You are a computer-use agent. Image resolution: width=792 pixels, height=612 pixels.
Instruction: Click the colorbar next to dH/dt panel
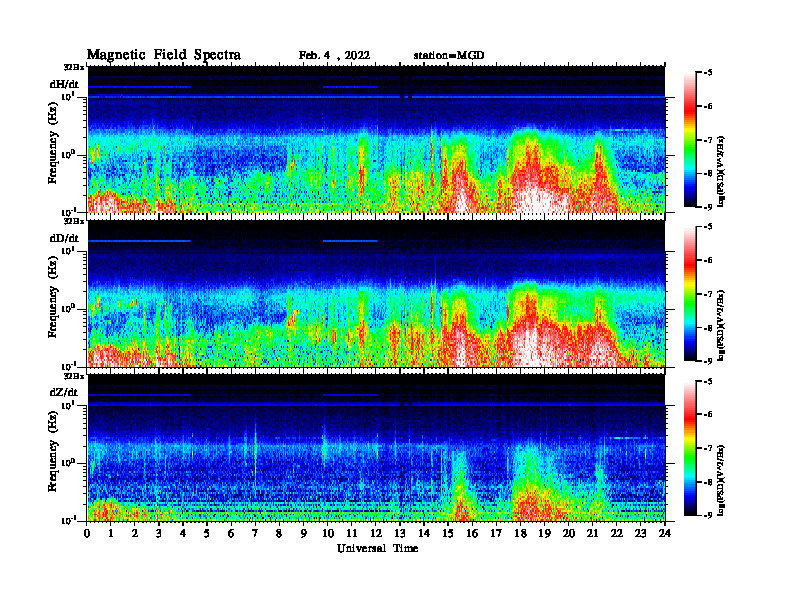point(689,140)
